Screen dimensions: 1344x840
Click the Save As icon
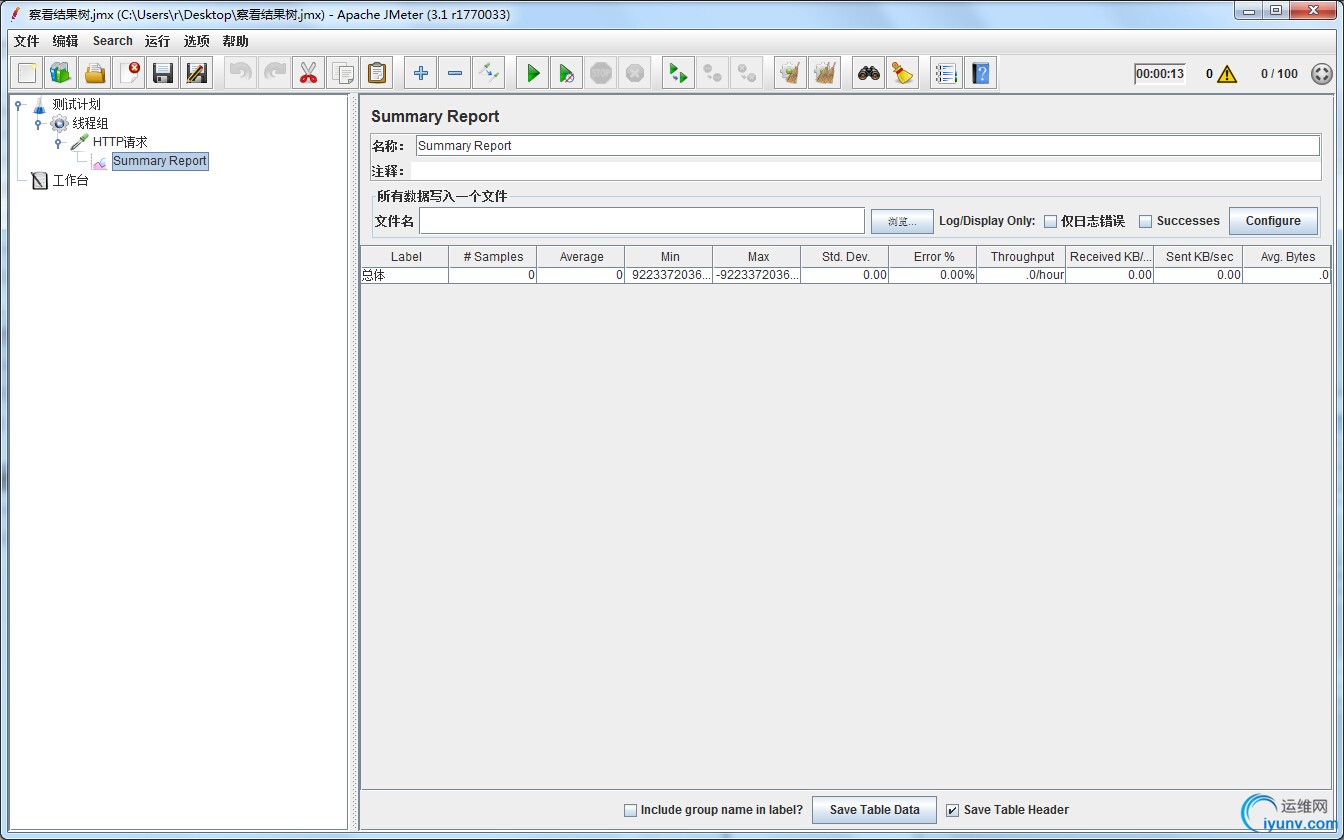[x=197, y=73]
